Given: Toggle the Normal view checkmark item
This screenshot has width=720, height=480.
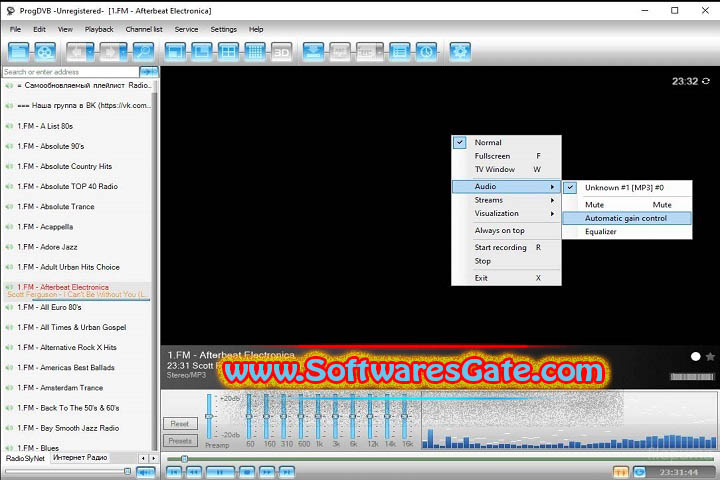Looking at the screenshot, I should pyautogui.click(x=506, y=142).
